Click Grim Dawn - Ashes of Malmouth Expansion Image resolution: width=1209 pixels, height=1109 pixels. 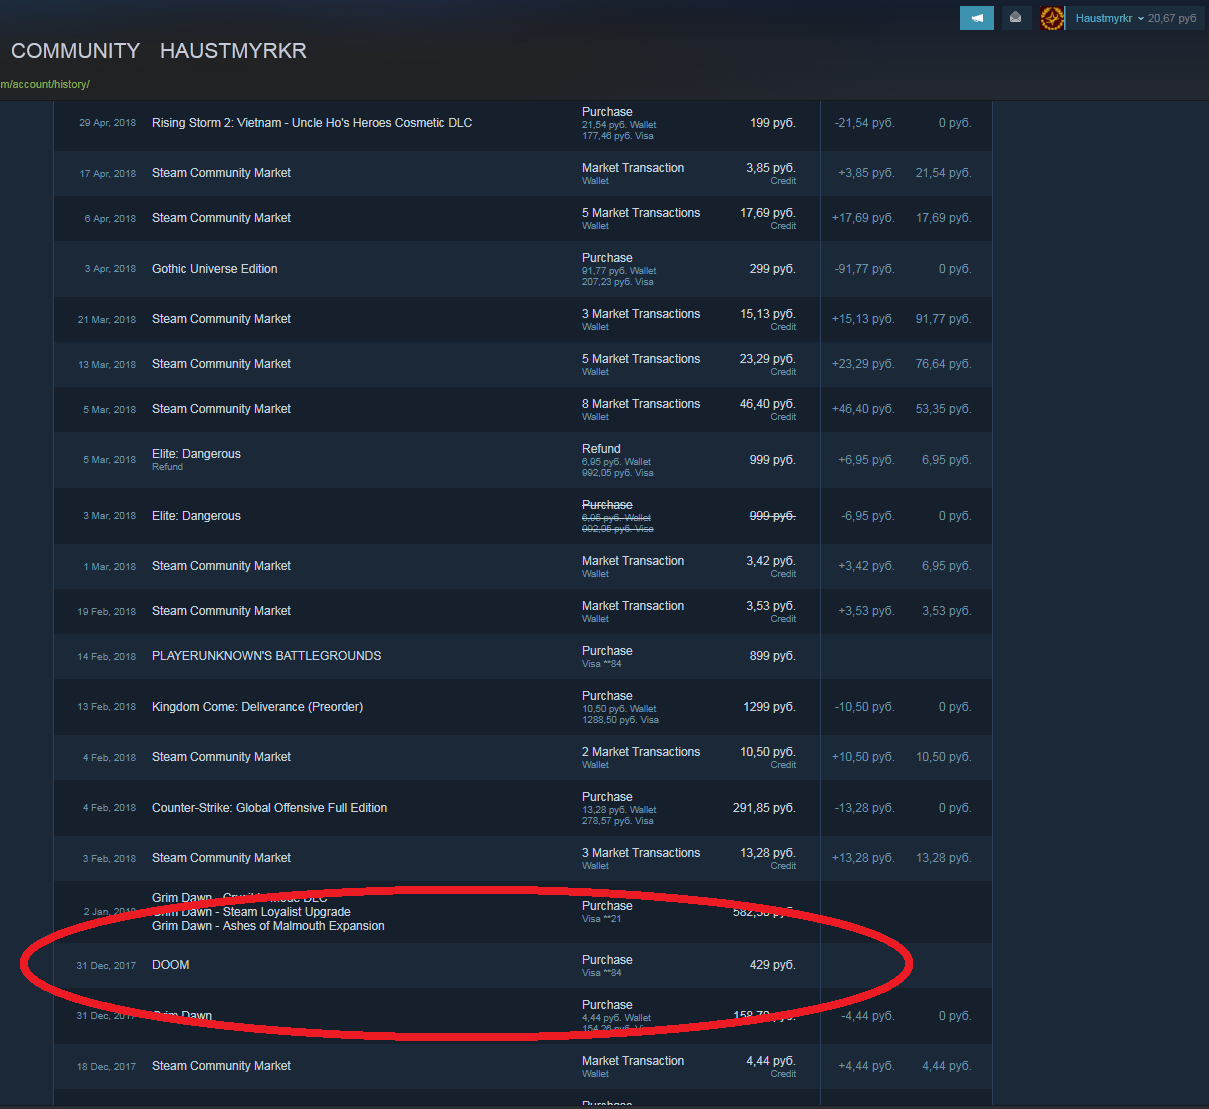[x=268, y=926]
